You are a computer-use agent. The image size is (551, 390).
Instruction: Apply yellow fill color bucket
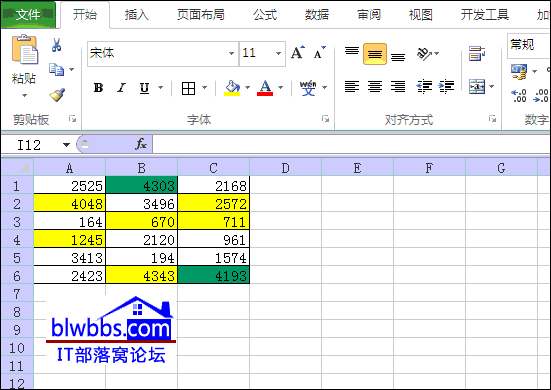[x=232, y=87]
